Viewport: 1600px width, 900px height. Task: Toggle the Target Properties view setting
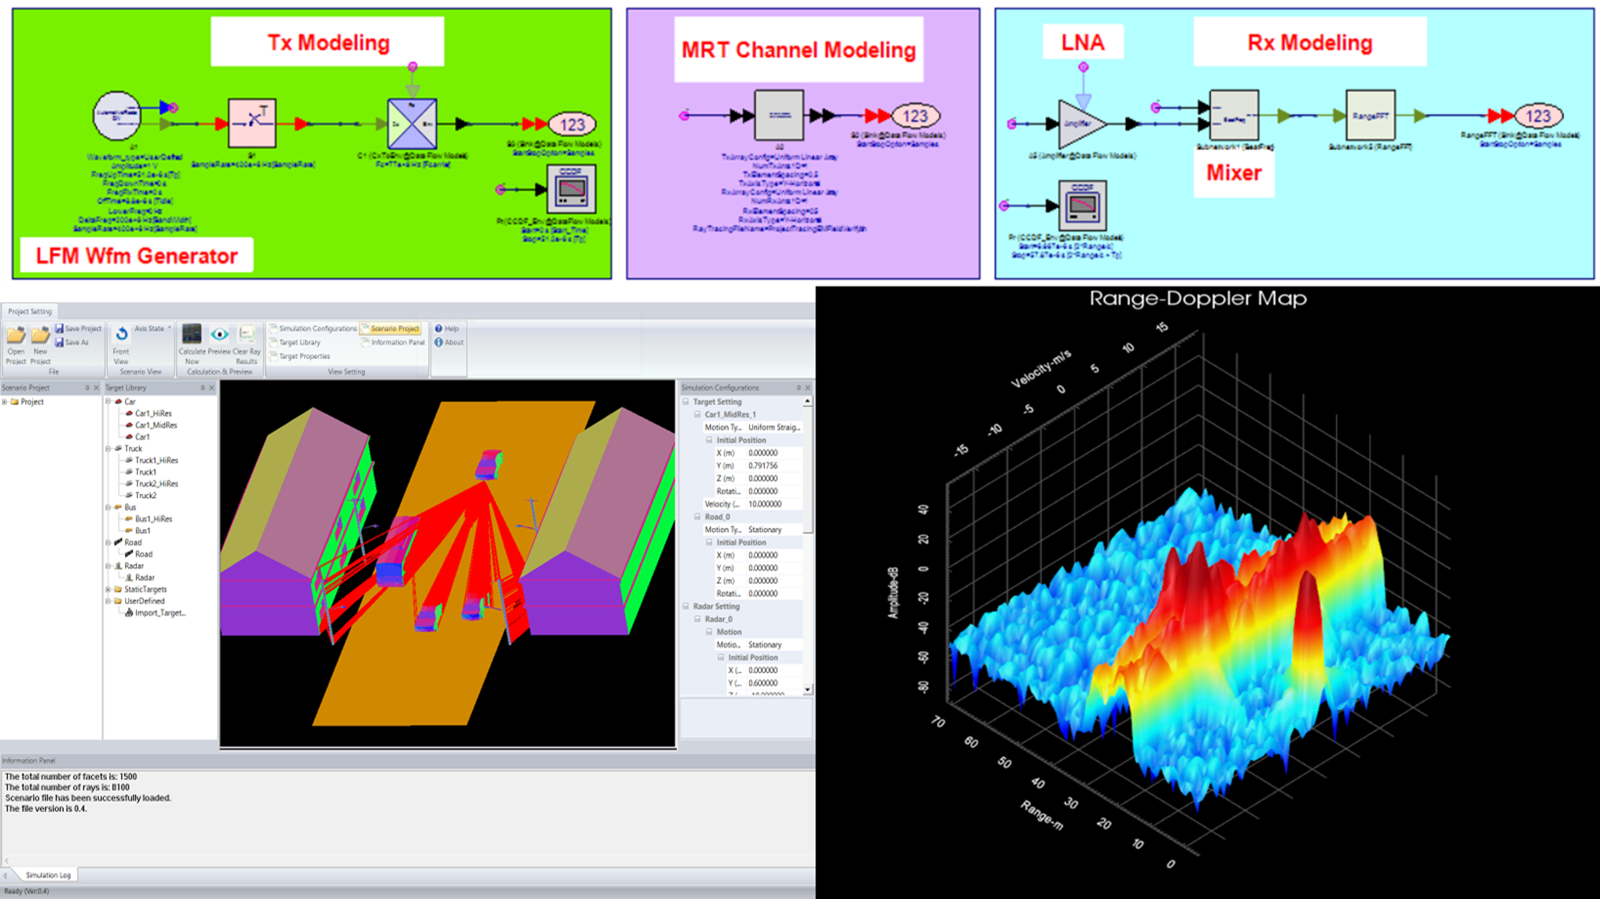303,356
